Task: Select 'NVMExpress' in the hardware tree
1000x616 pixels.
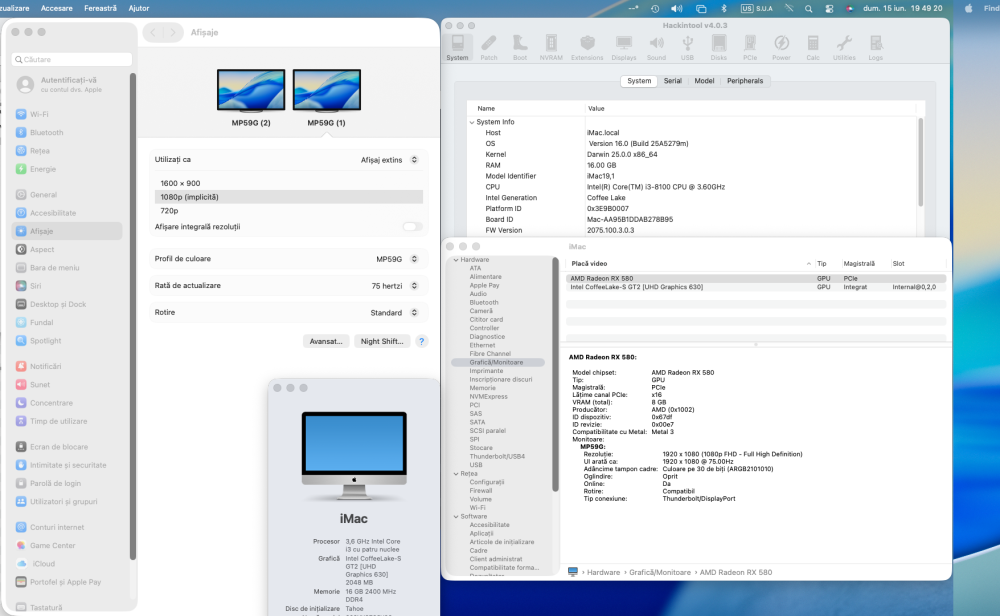Action: coord(489,397)
